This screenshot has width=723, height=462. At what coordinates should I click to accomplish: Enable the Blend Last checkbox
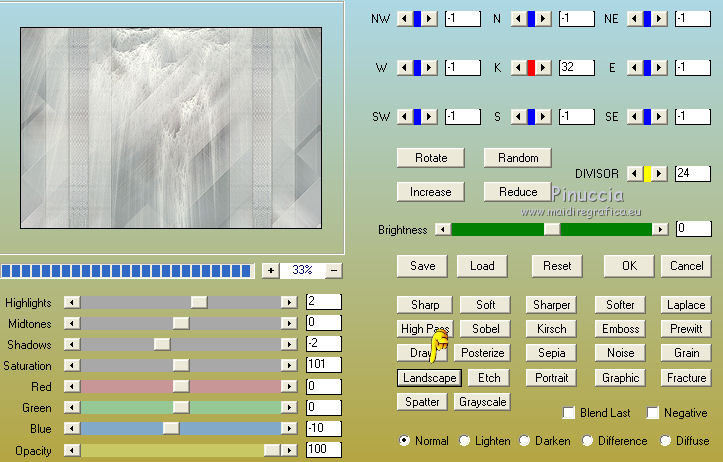569,413
